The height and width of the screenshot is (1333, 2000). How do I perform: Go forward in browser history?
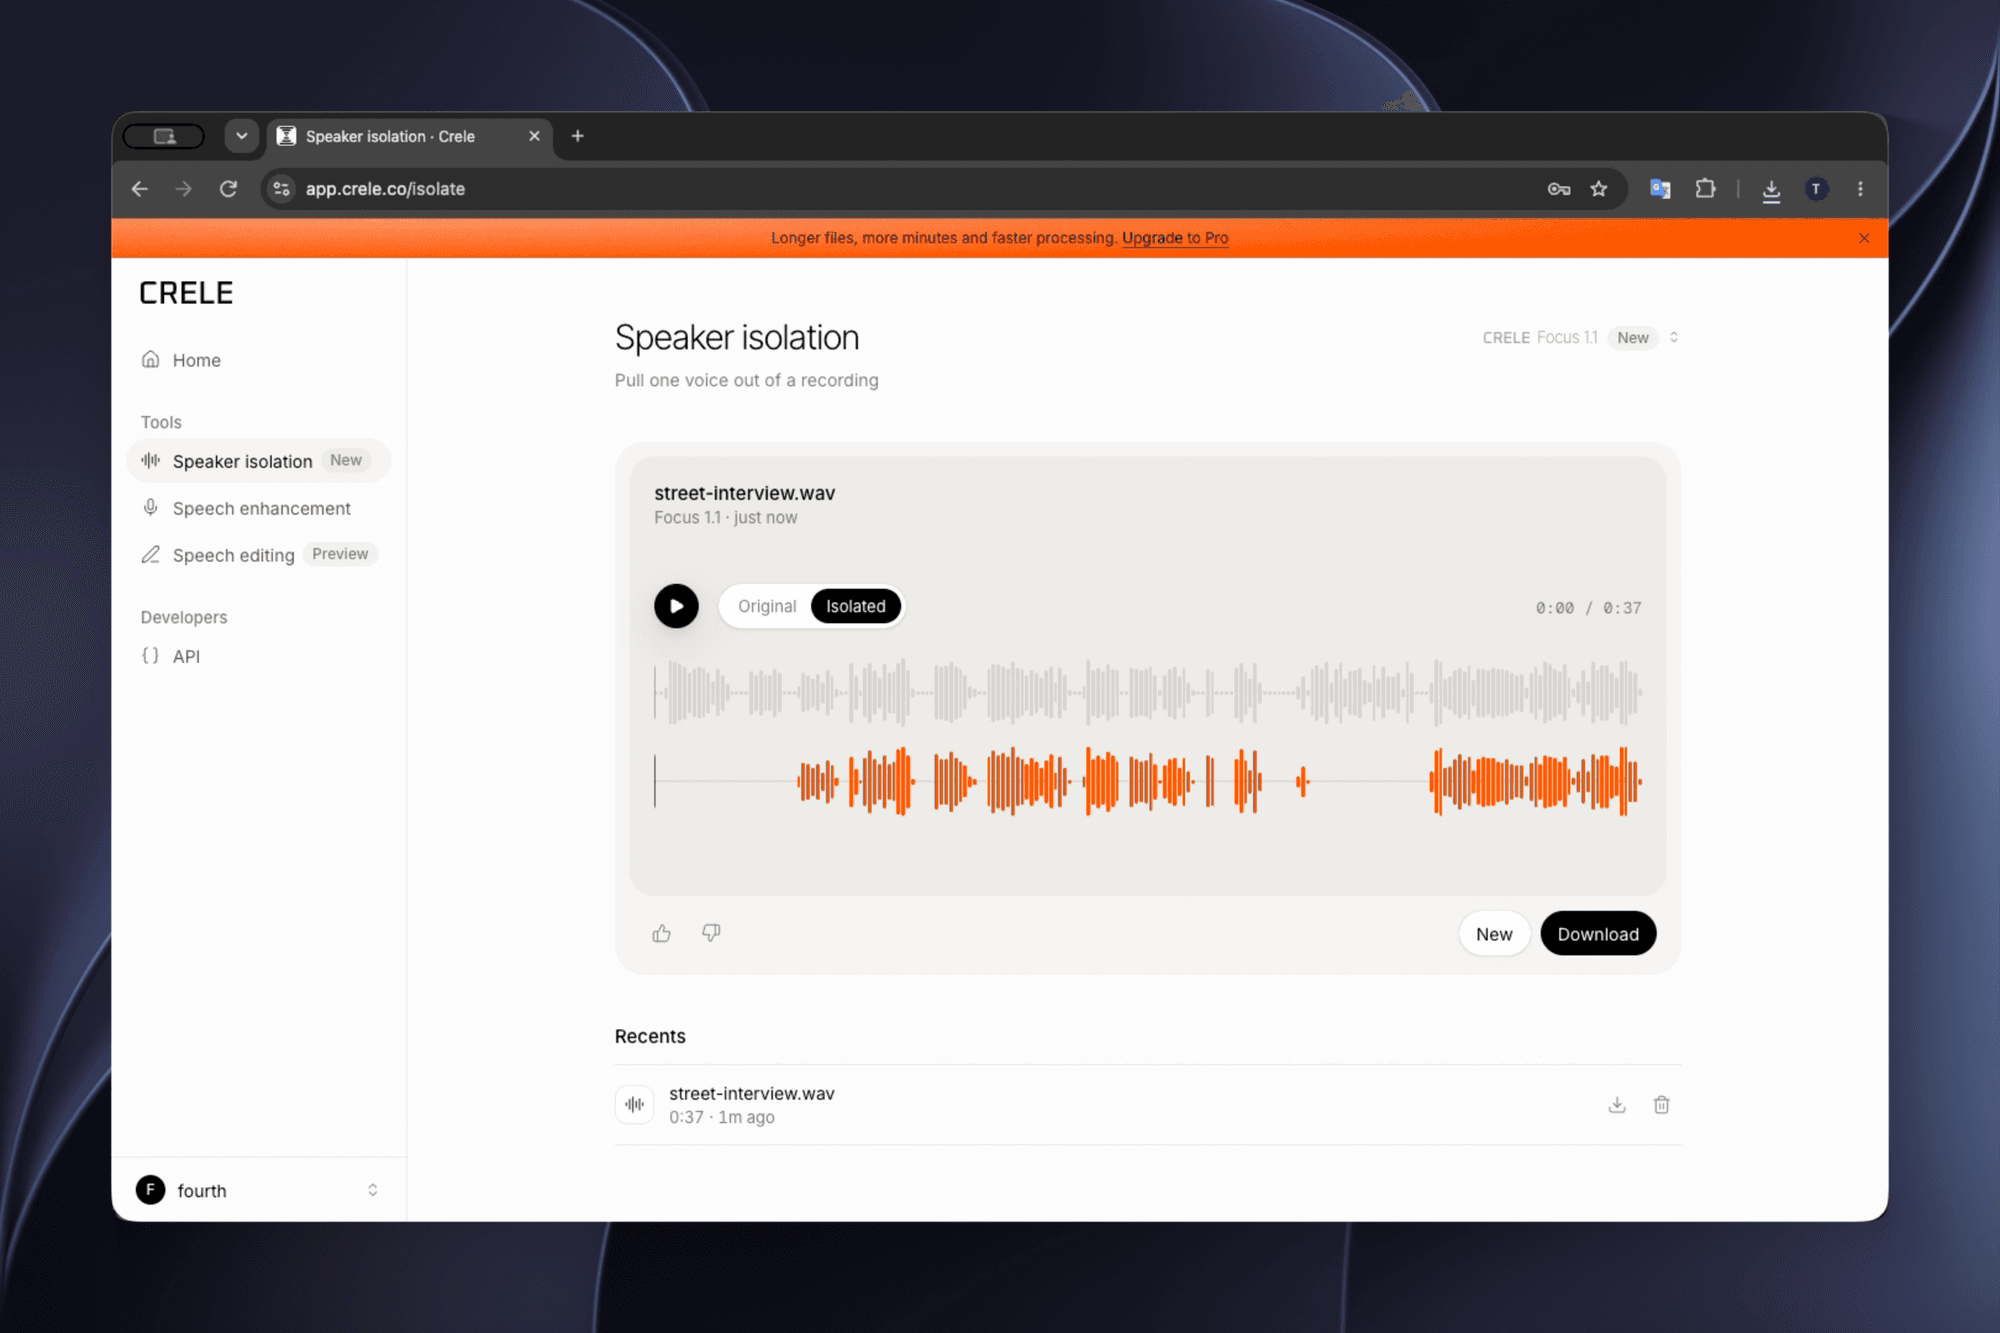pos(184,189)
